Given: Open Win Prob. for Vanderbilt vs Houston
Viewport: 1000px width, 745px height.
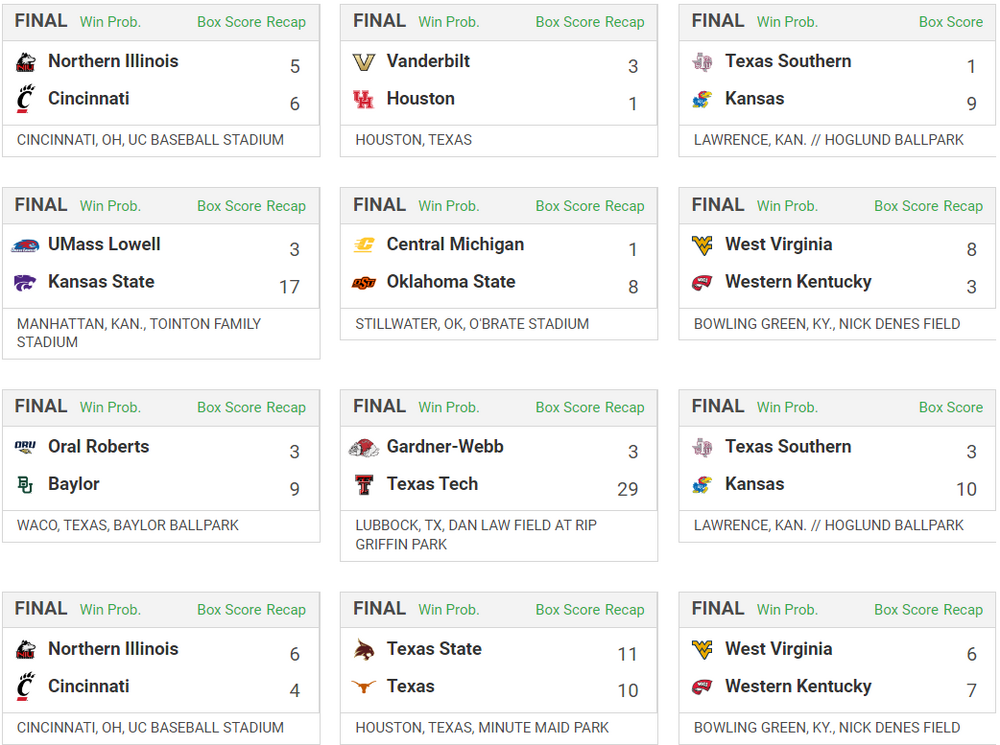Looking at the screenshot, I should 449,22.
